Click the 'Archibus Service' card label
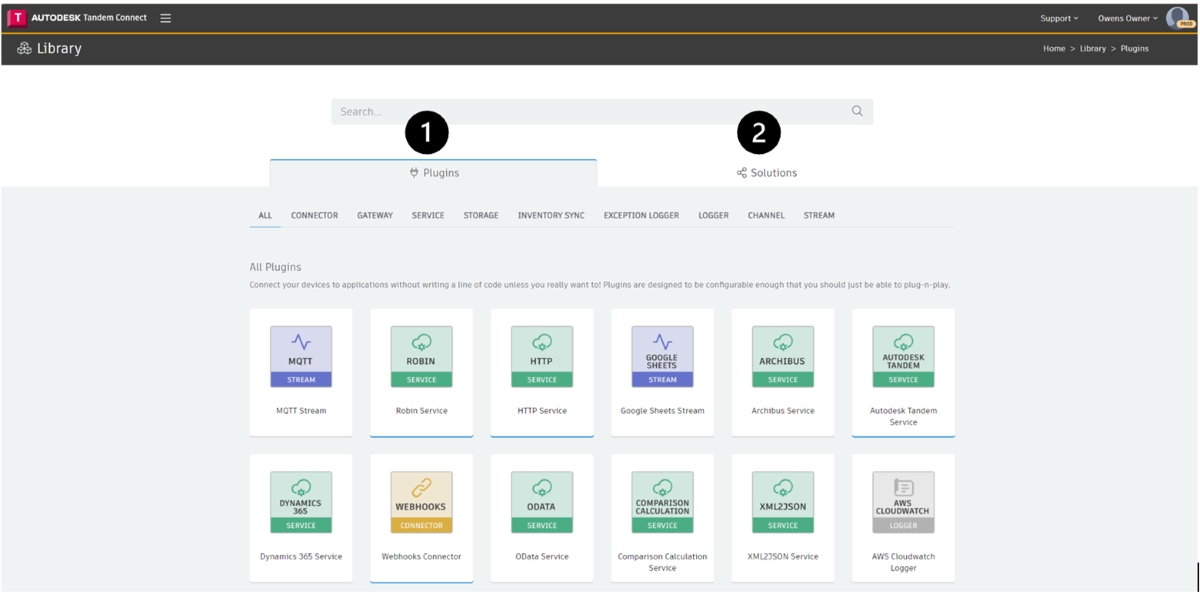Viewport: 1200px width, 598px height. click(x=783, y=411)
